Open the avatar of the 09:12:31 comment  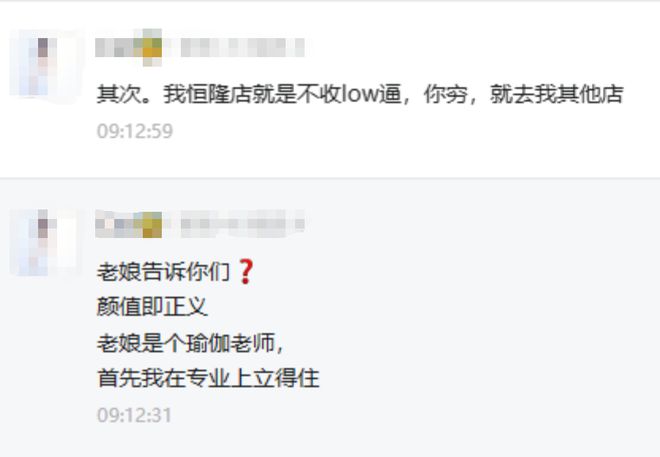coord(44,242)
